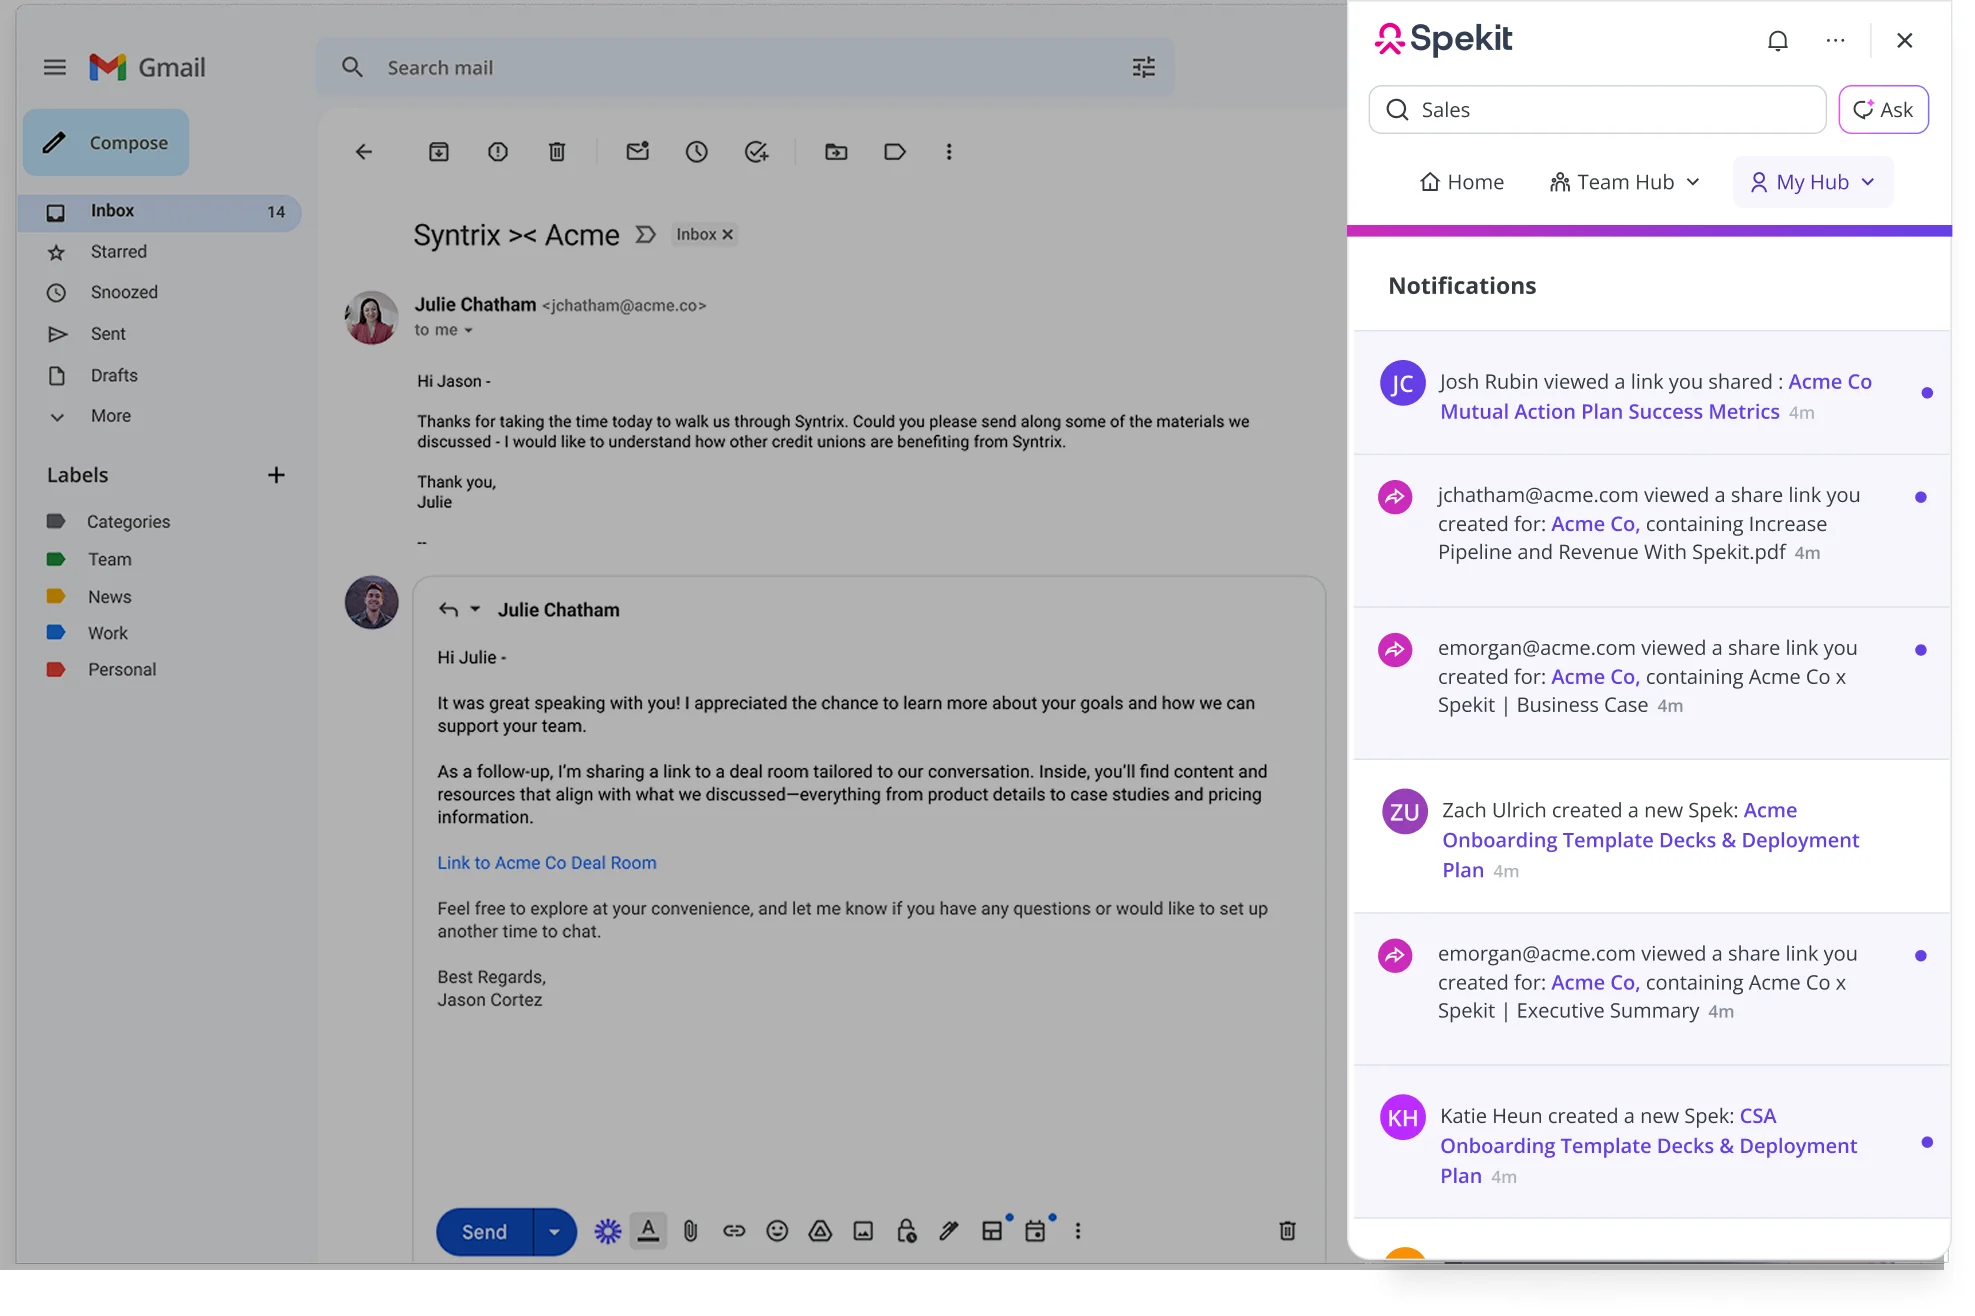Select the blue Work label

[x=107, y=634]
